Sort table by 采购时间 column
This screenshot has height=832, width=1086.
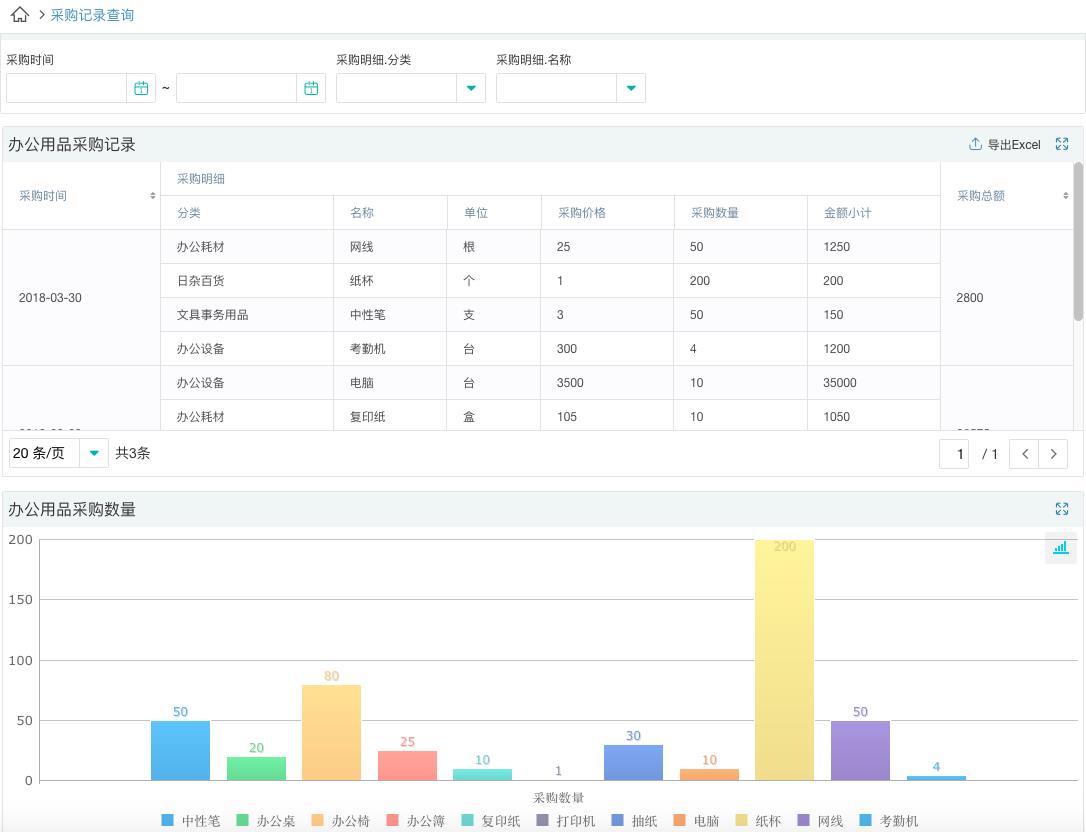pyautogui.click(x=153, y=196)
